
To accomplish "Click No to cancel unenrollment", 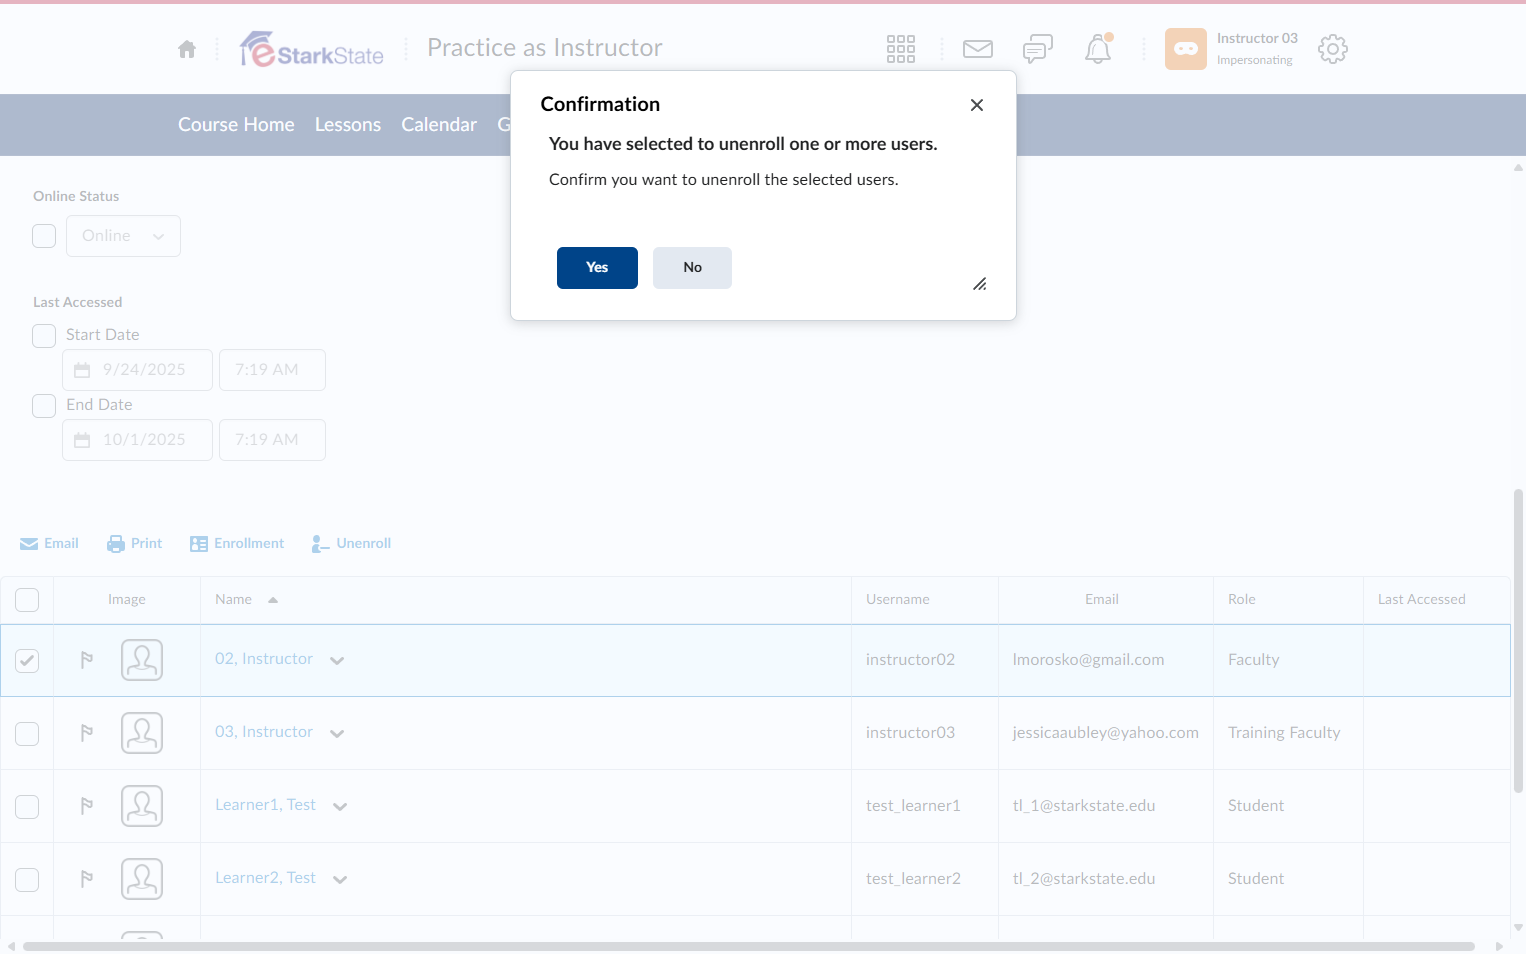I will tap(692, 268).
